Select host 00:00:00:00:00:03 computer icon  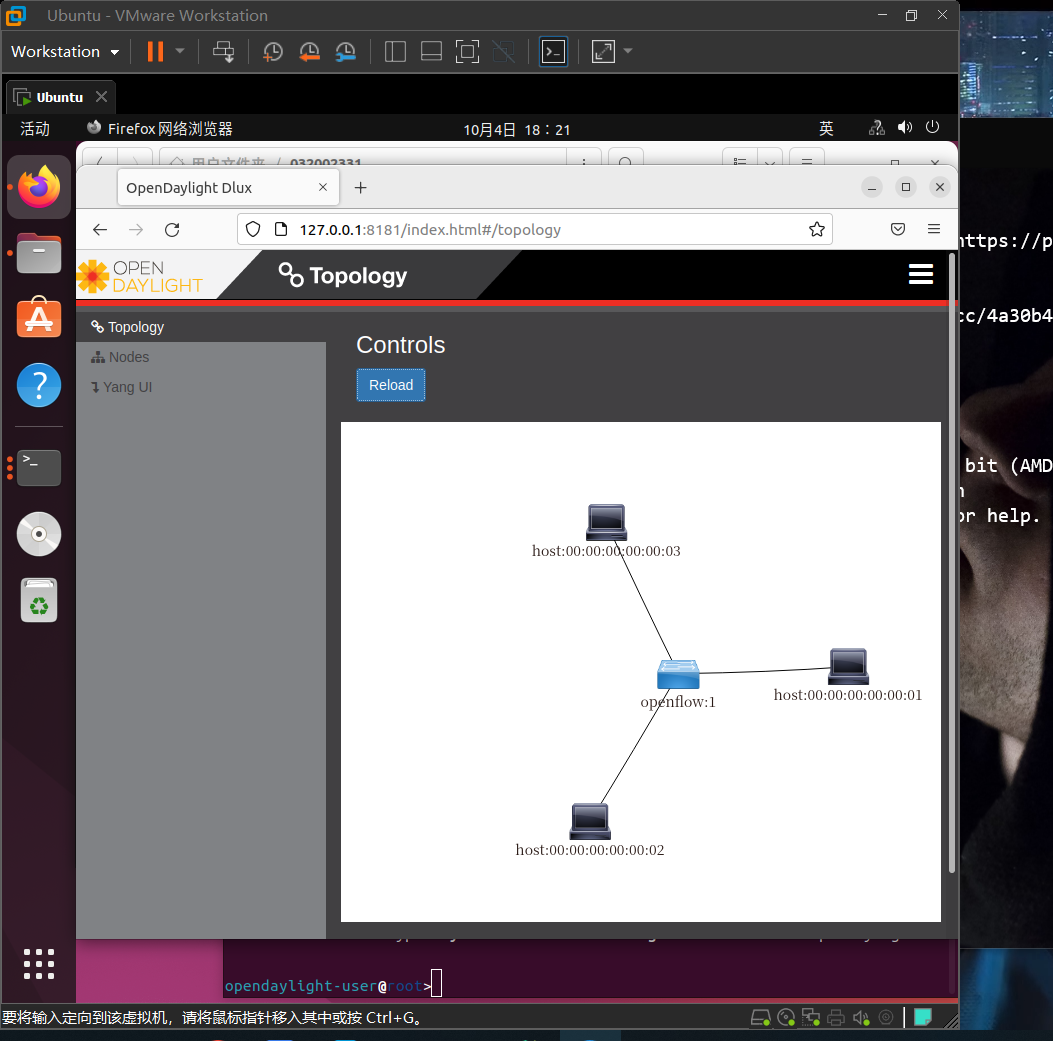pos(606,523)
